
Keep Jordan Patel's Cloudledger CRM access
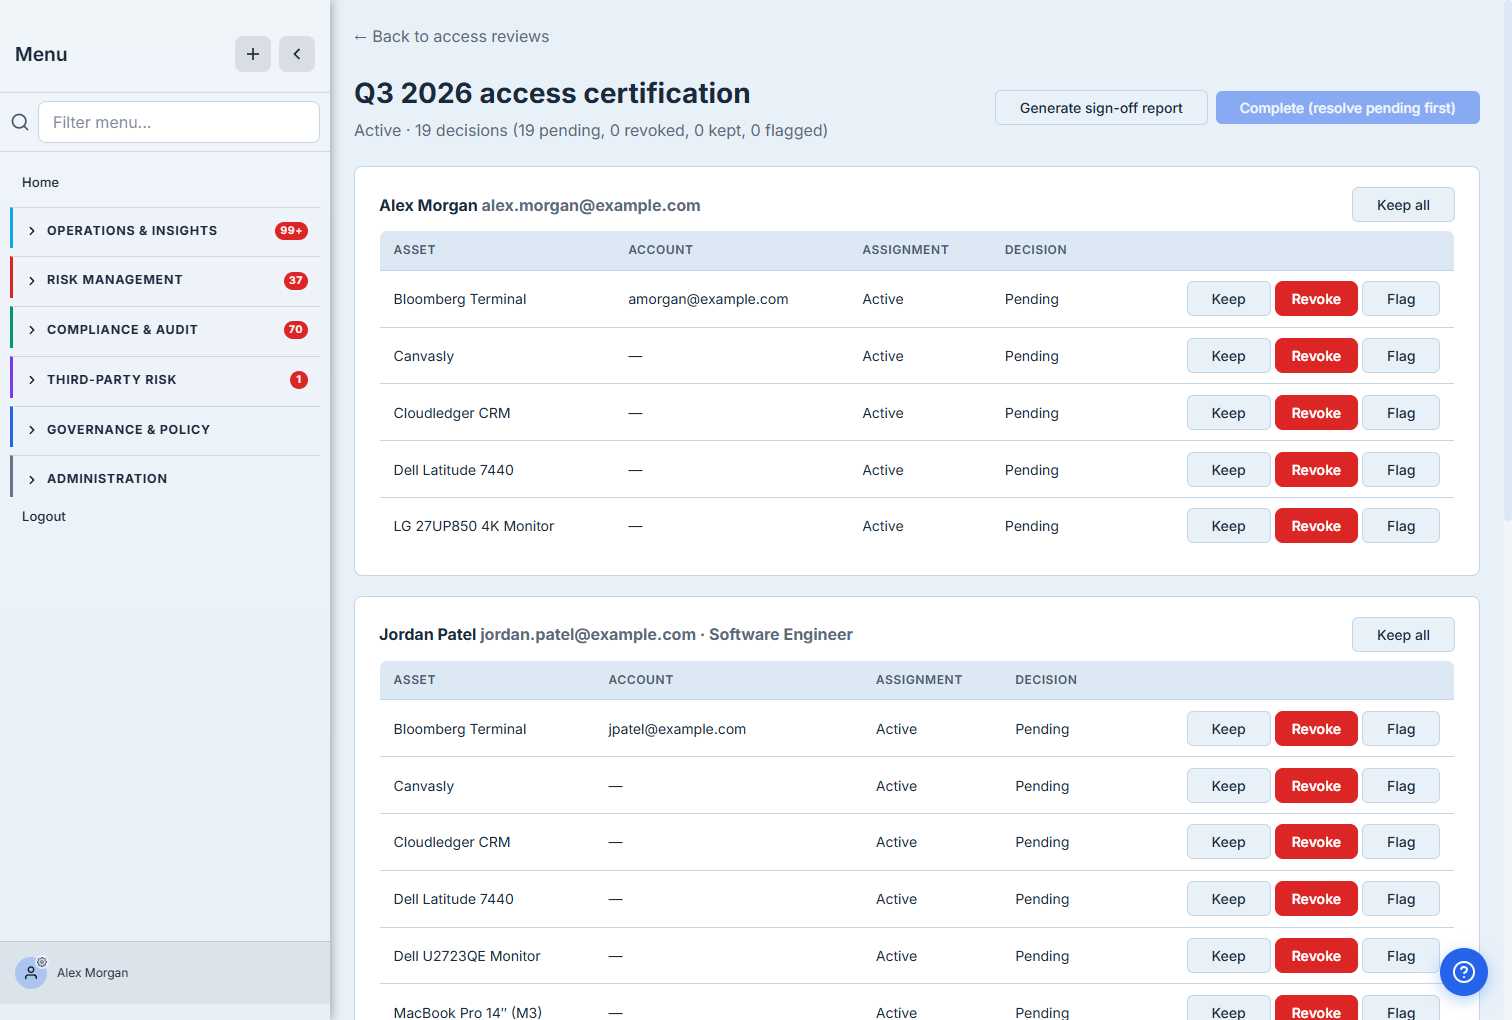1228,842
